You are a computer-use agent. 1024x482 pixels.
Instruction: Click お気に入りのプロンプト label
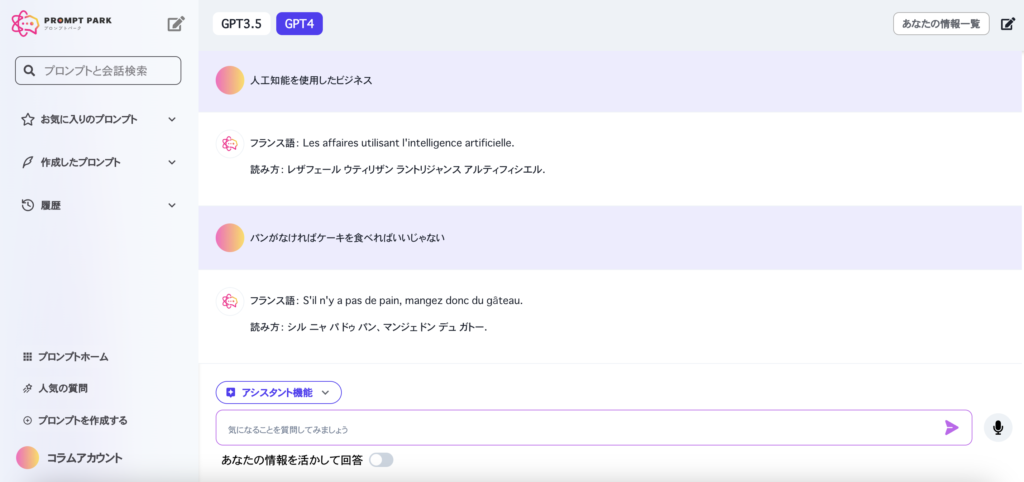(x=89, y=120)
